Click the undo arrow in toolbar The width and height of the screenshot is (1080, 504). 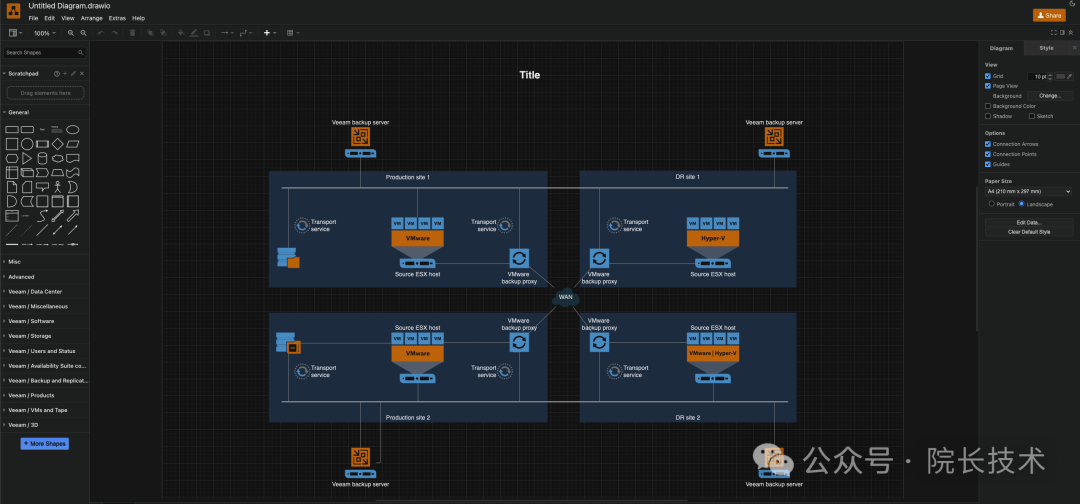[101, 32]
